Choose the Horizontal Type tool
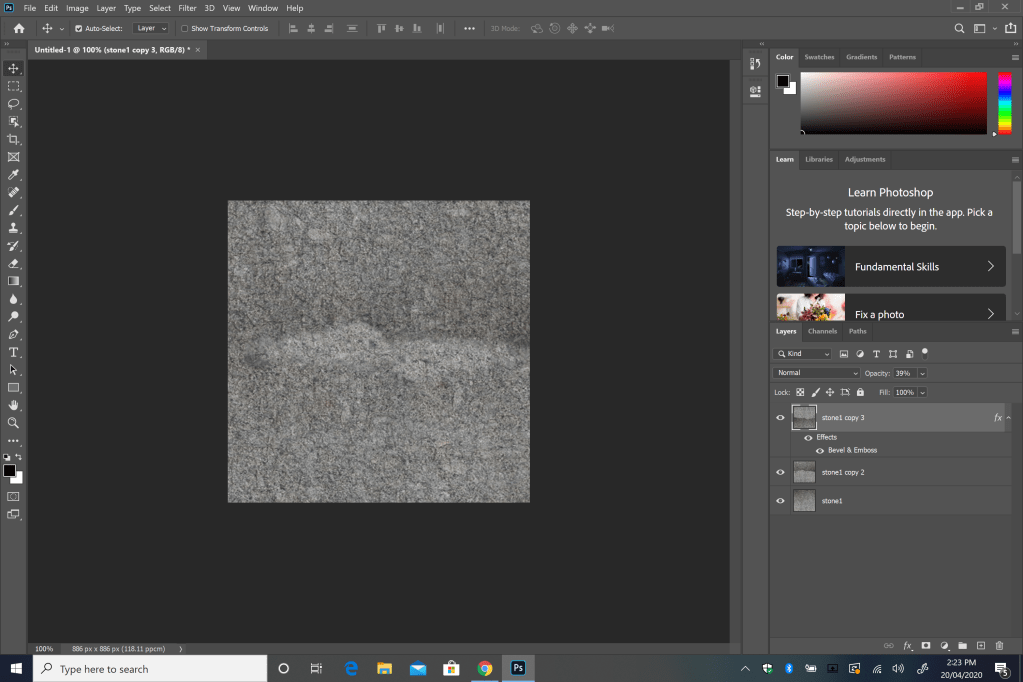The height and width of the screenshot is (682, 1023). (x=14, y=352)
